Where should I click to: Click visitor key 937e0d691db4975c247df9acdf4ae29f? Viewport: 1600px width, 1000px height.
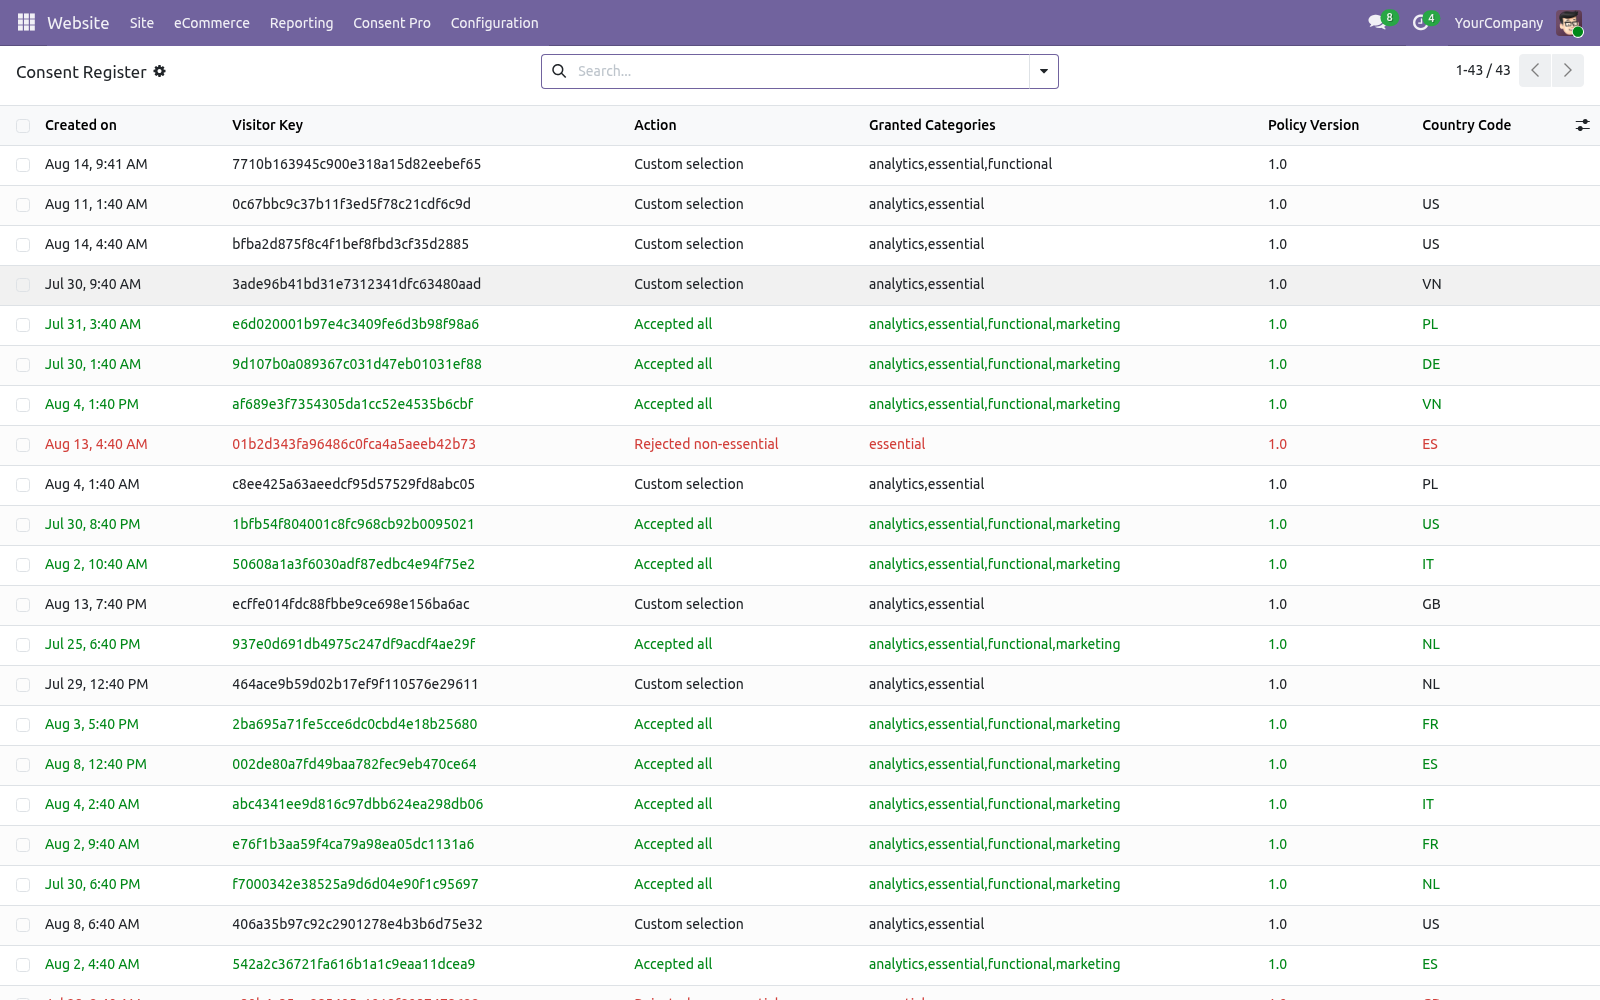pyautogui.click(x=354, y=644)
